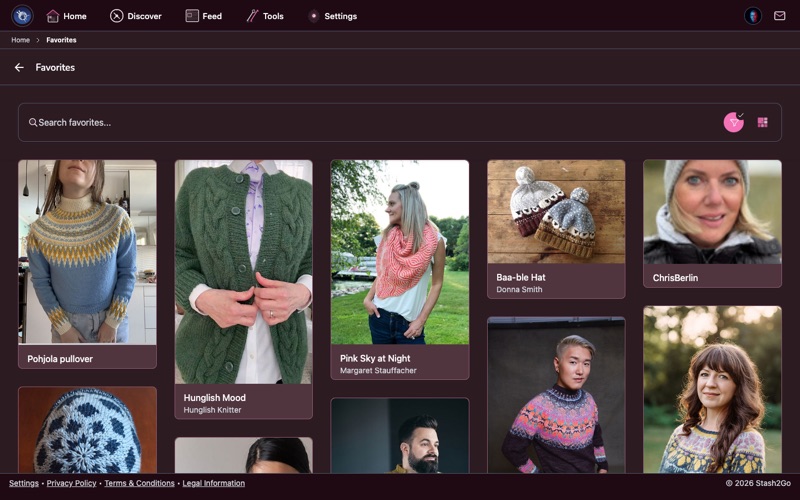
Task: Open the messages envelope icon
Action: click(779, 16)
